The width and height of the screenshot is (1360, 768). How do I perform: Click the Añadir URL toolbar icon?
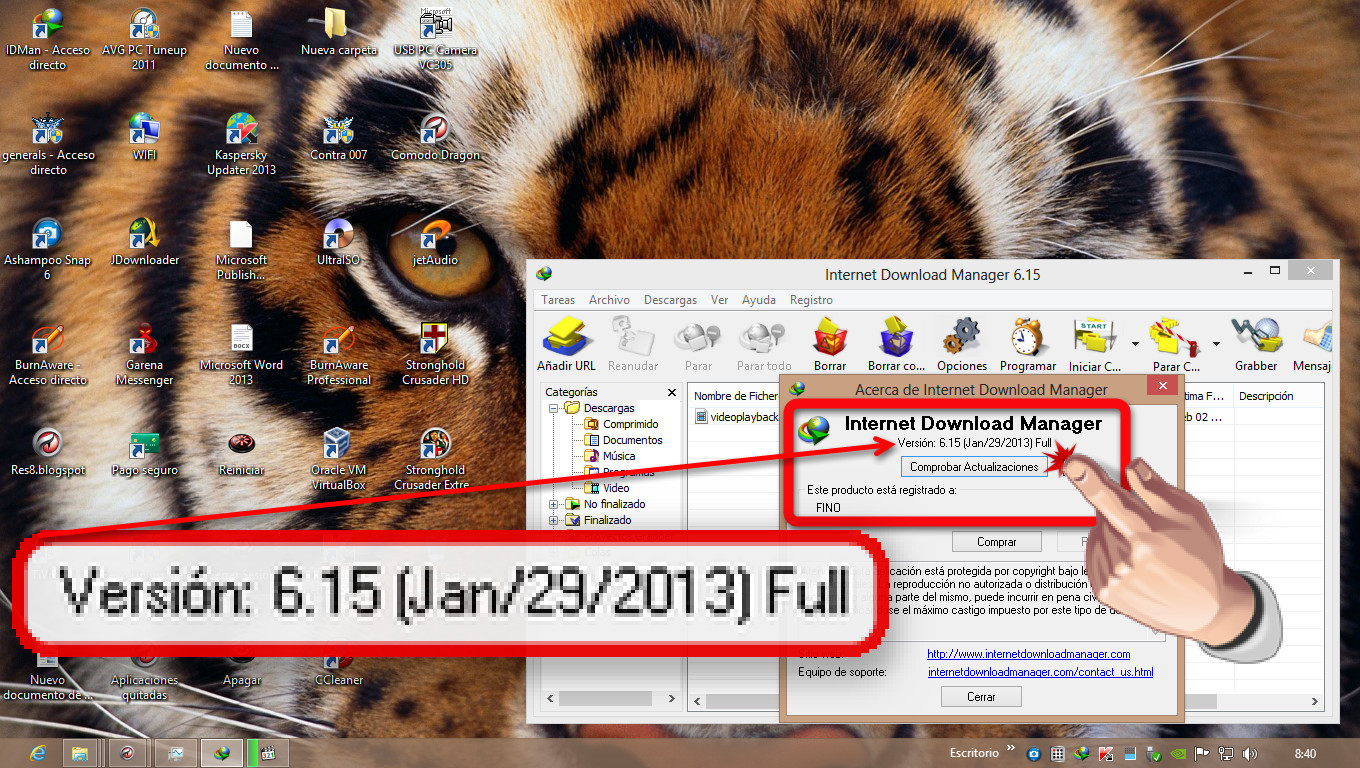566,345
